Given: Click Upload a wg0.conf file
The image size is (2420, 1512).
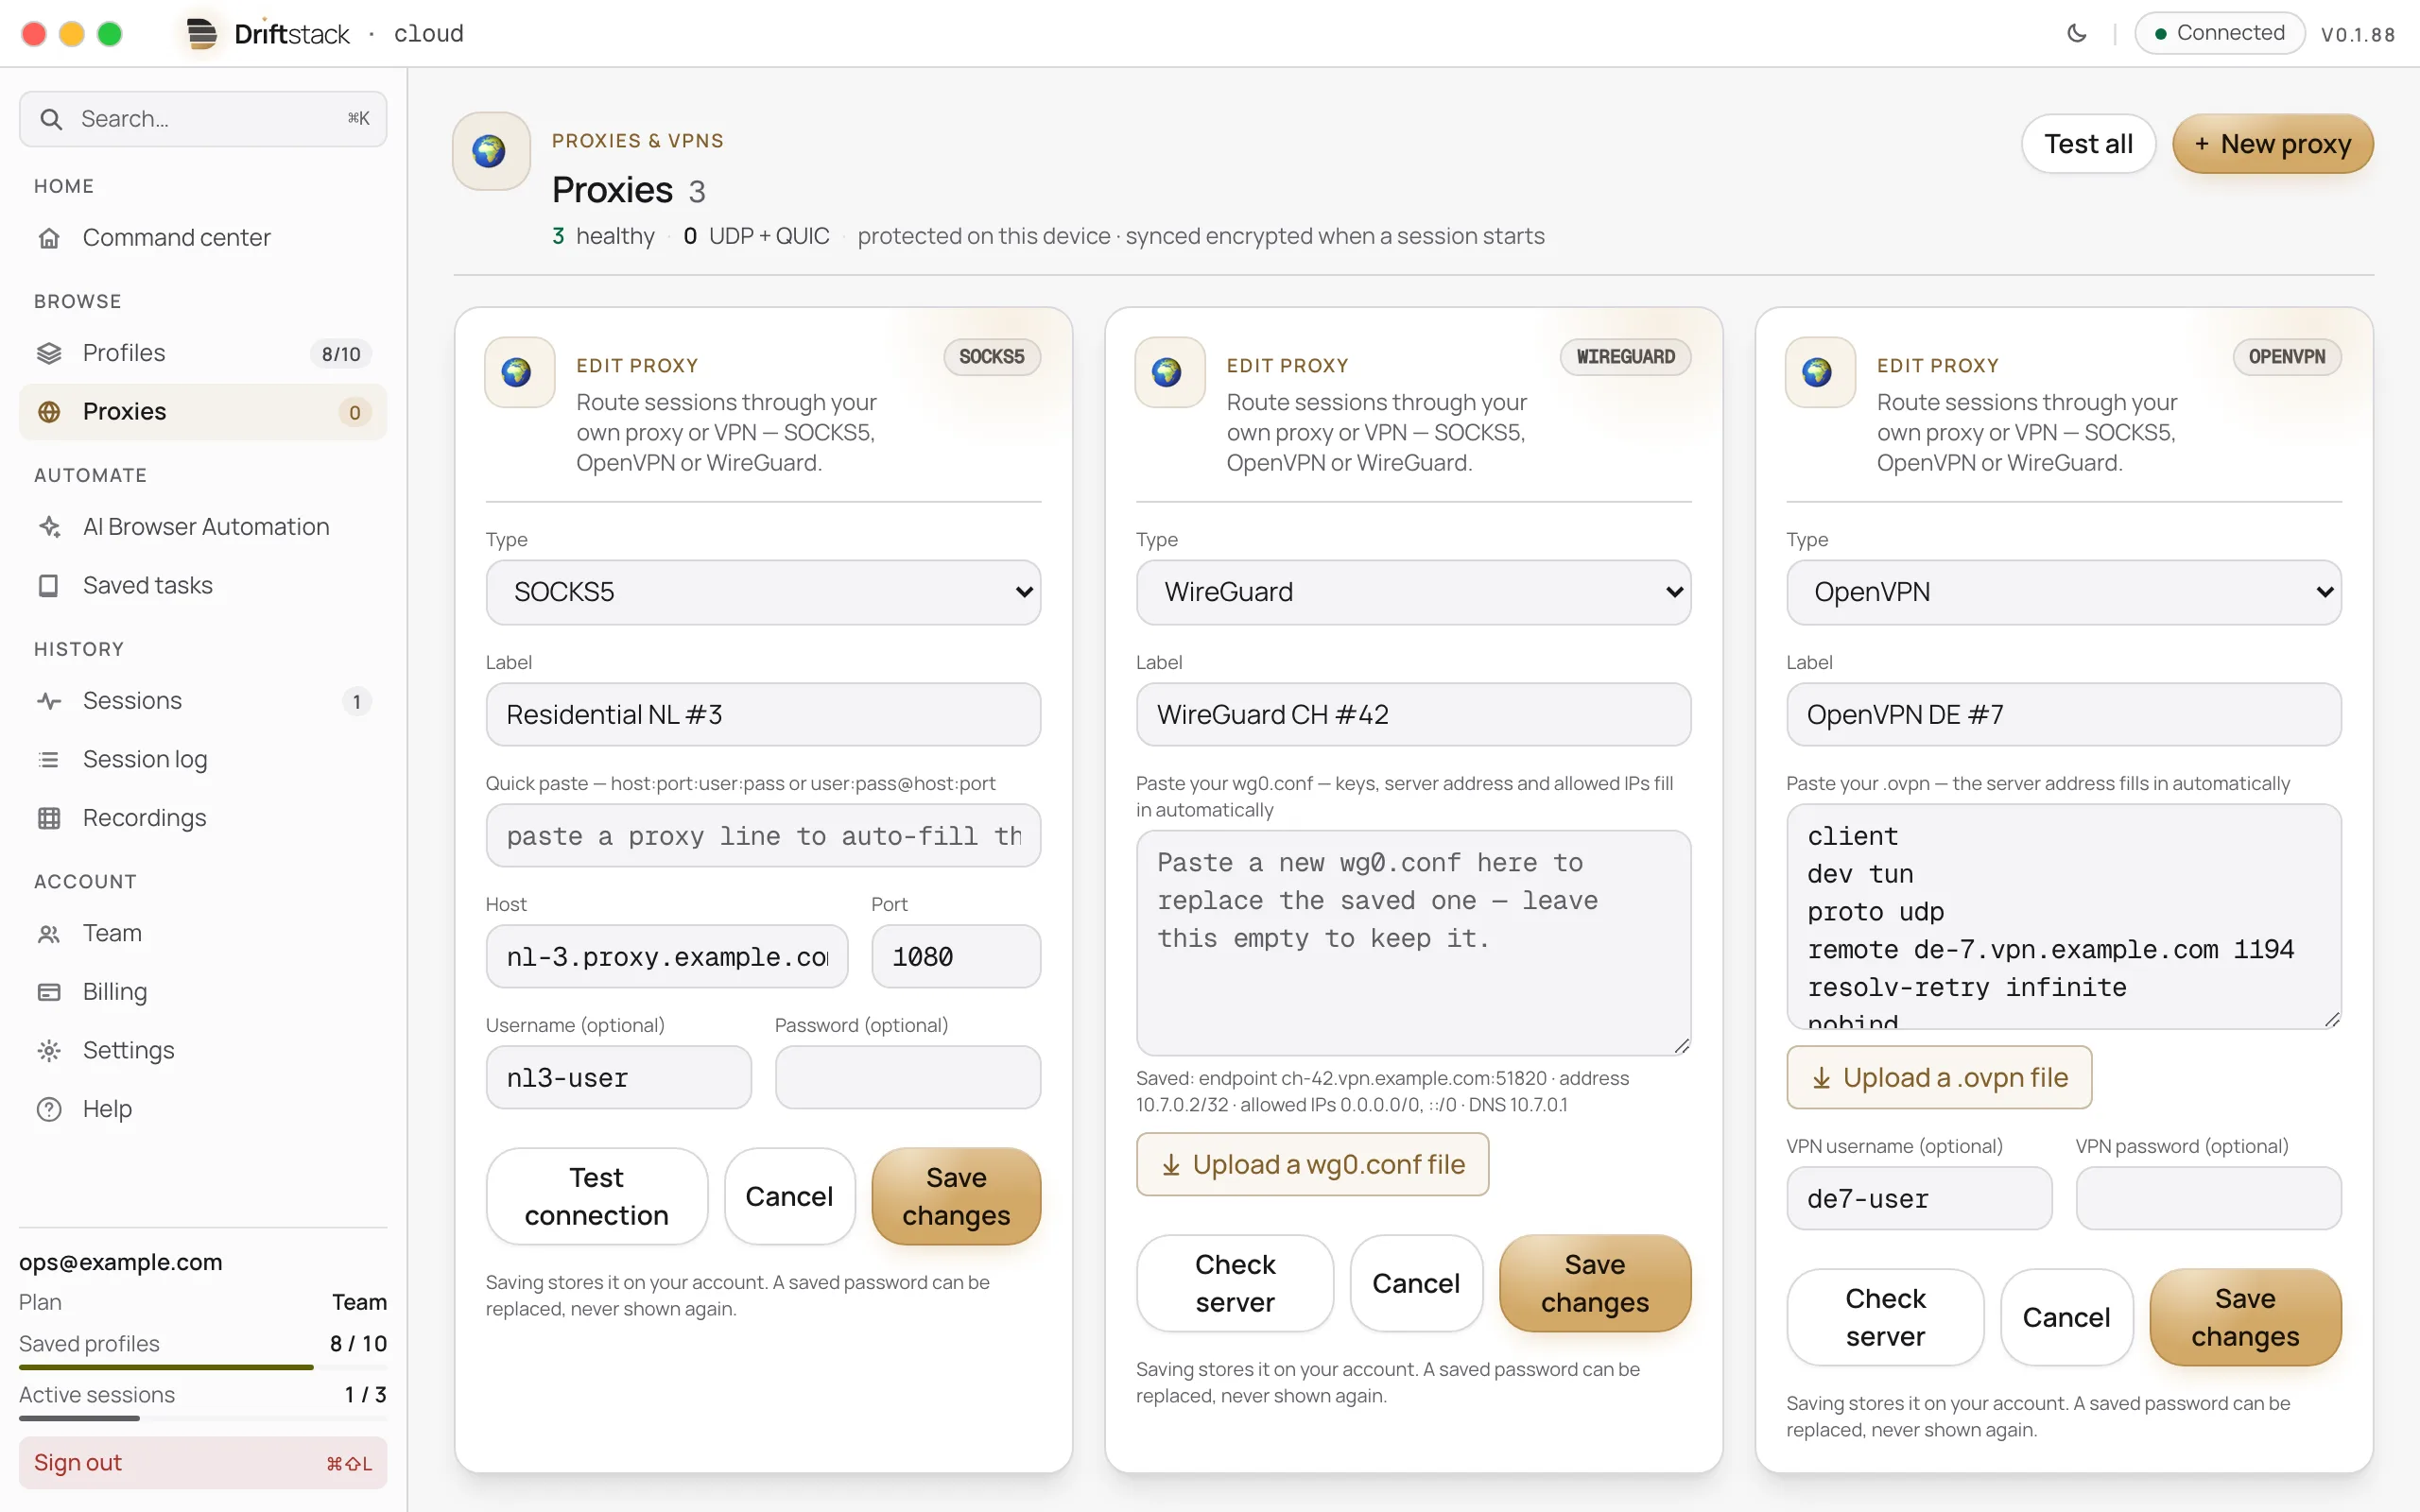Looking at the screenshot, I should 1312,1164.
